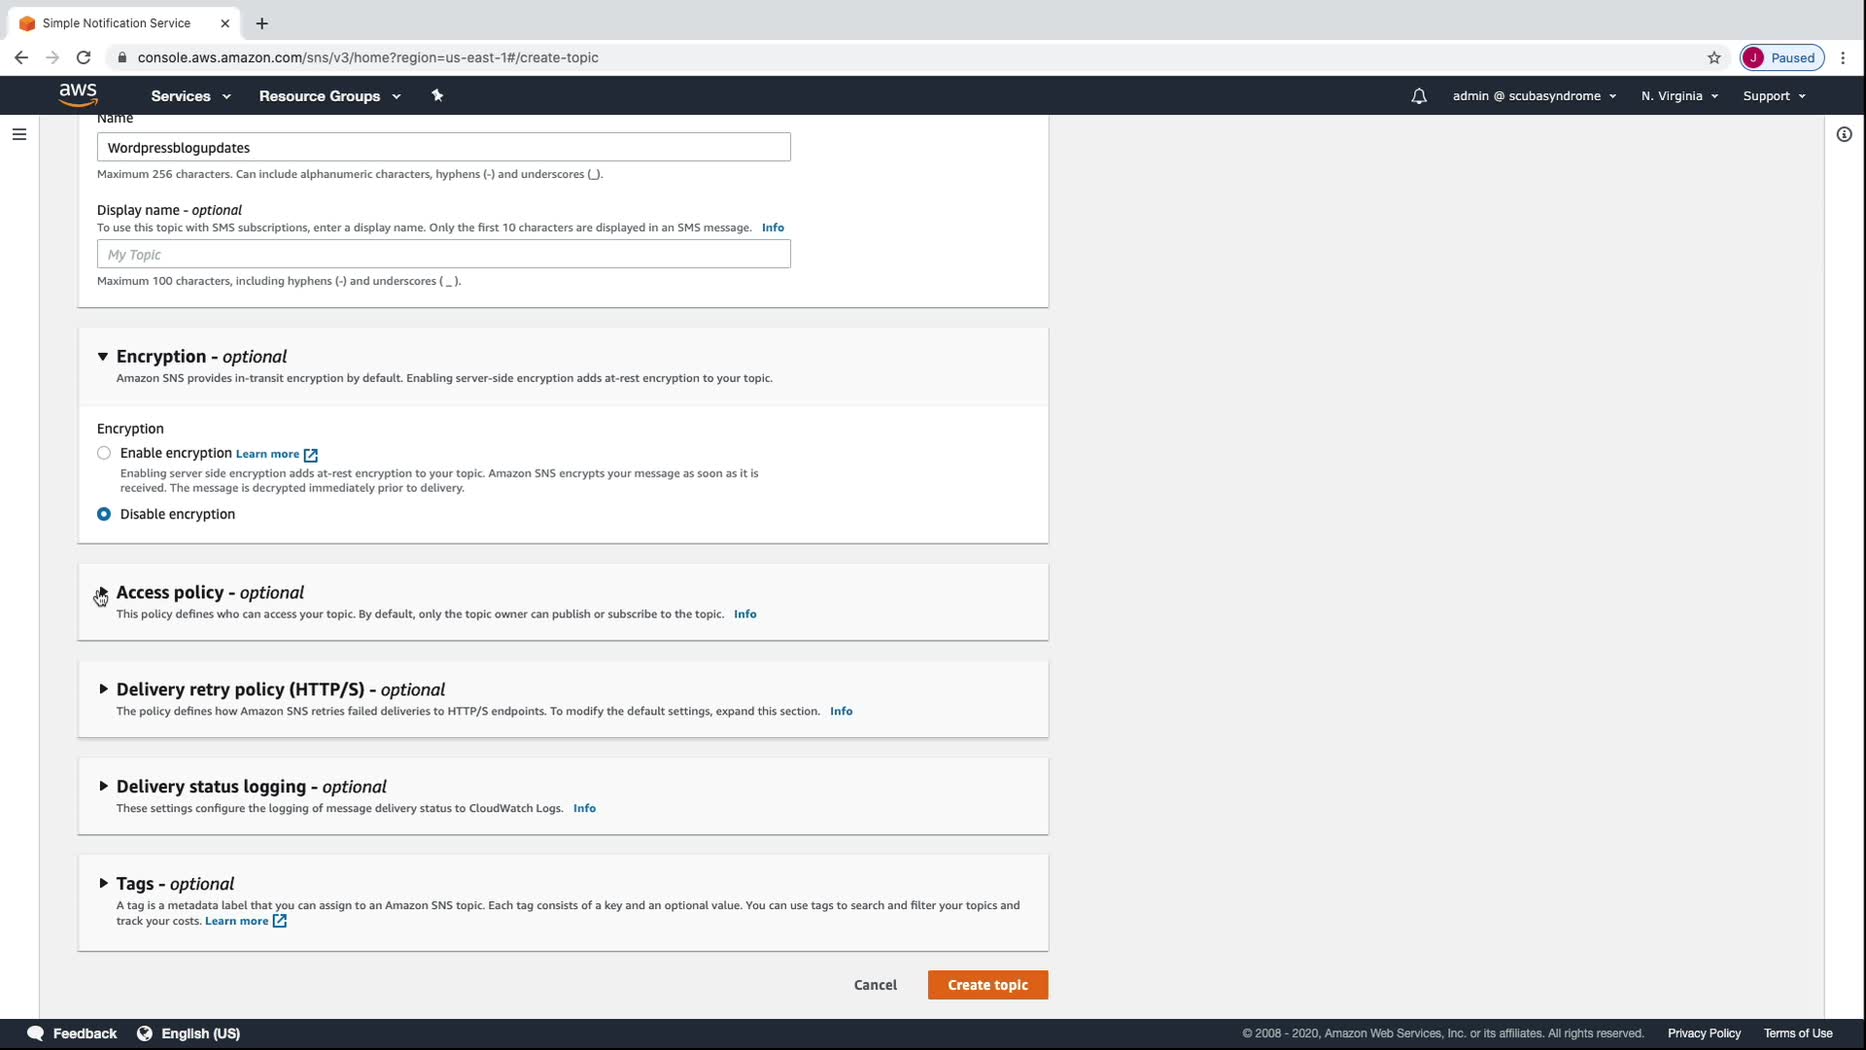Click the Display name input field

(x=444, y=254)
